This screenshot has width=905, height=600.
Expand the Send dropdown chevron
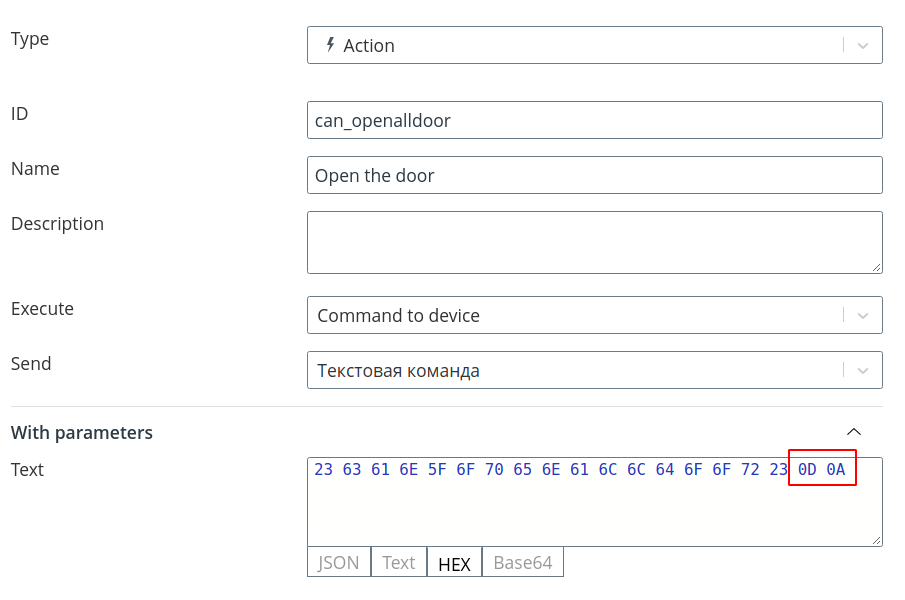(x=862, y=370)
